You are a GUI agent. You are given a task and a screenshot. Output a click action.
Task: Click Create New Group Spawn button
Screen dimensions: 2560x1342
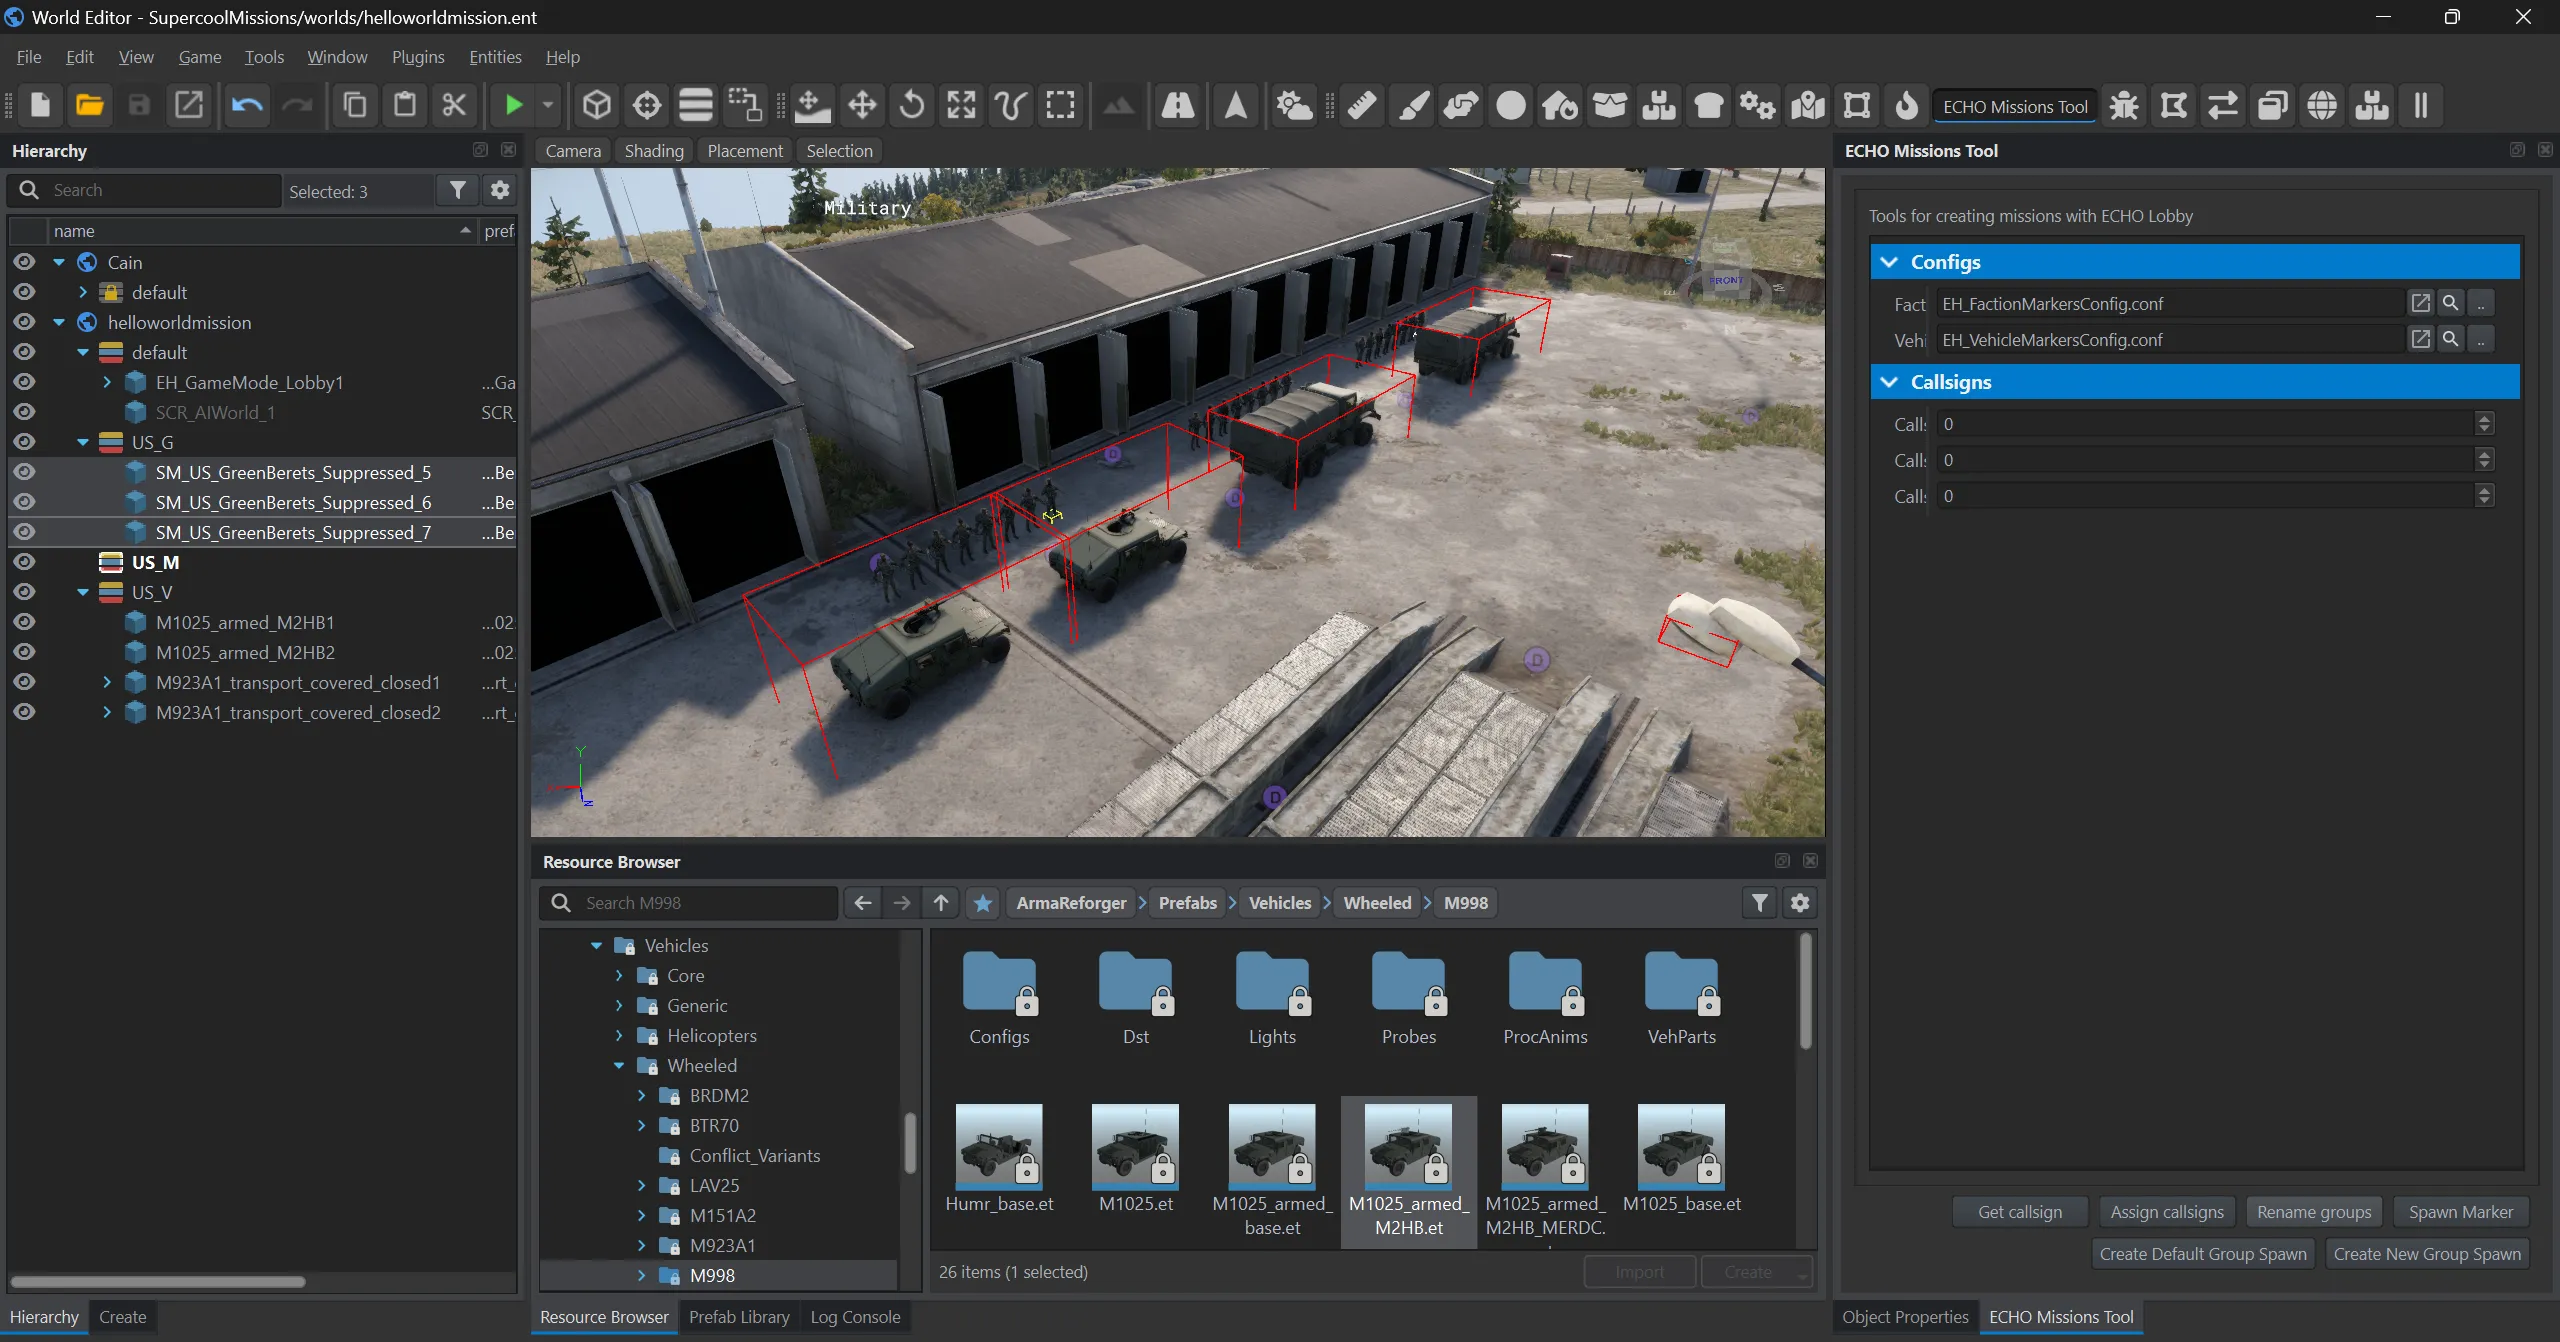click(2427, 1253)
